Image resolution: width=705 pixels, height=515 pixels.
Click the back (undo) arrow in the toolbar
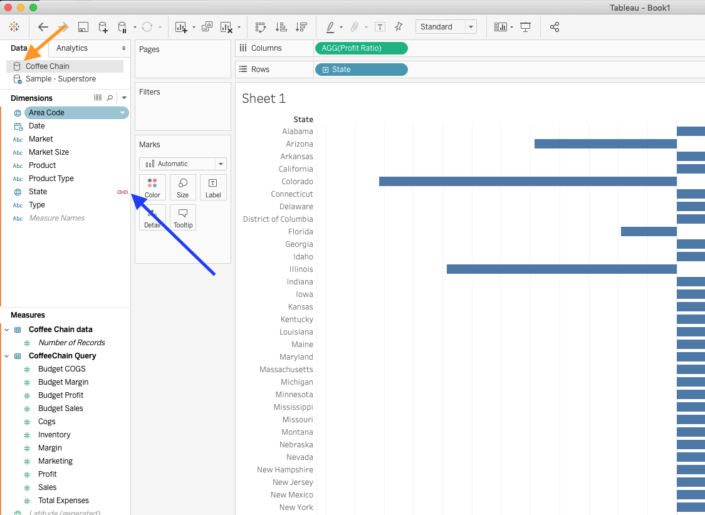point(43,27)
